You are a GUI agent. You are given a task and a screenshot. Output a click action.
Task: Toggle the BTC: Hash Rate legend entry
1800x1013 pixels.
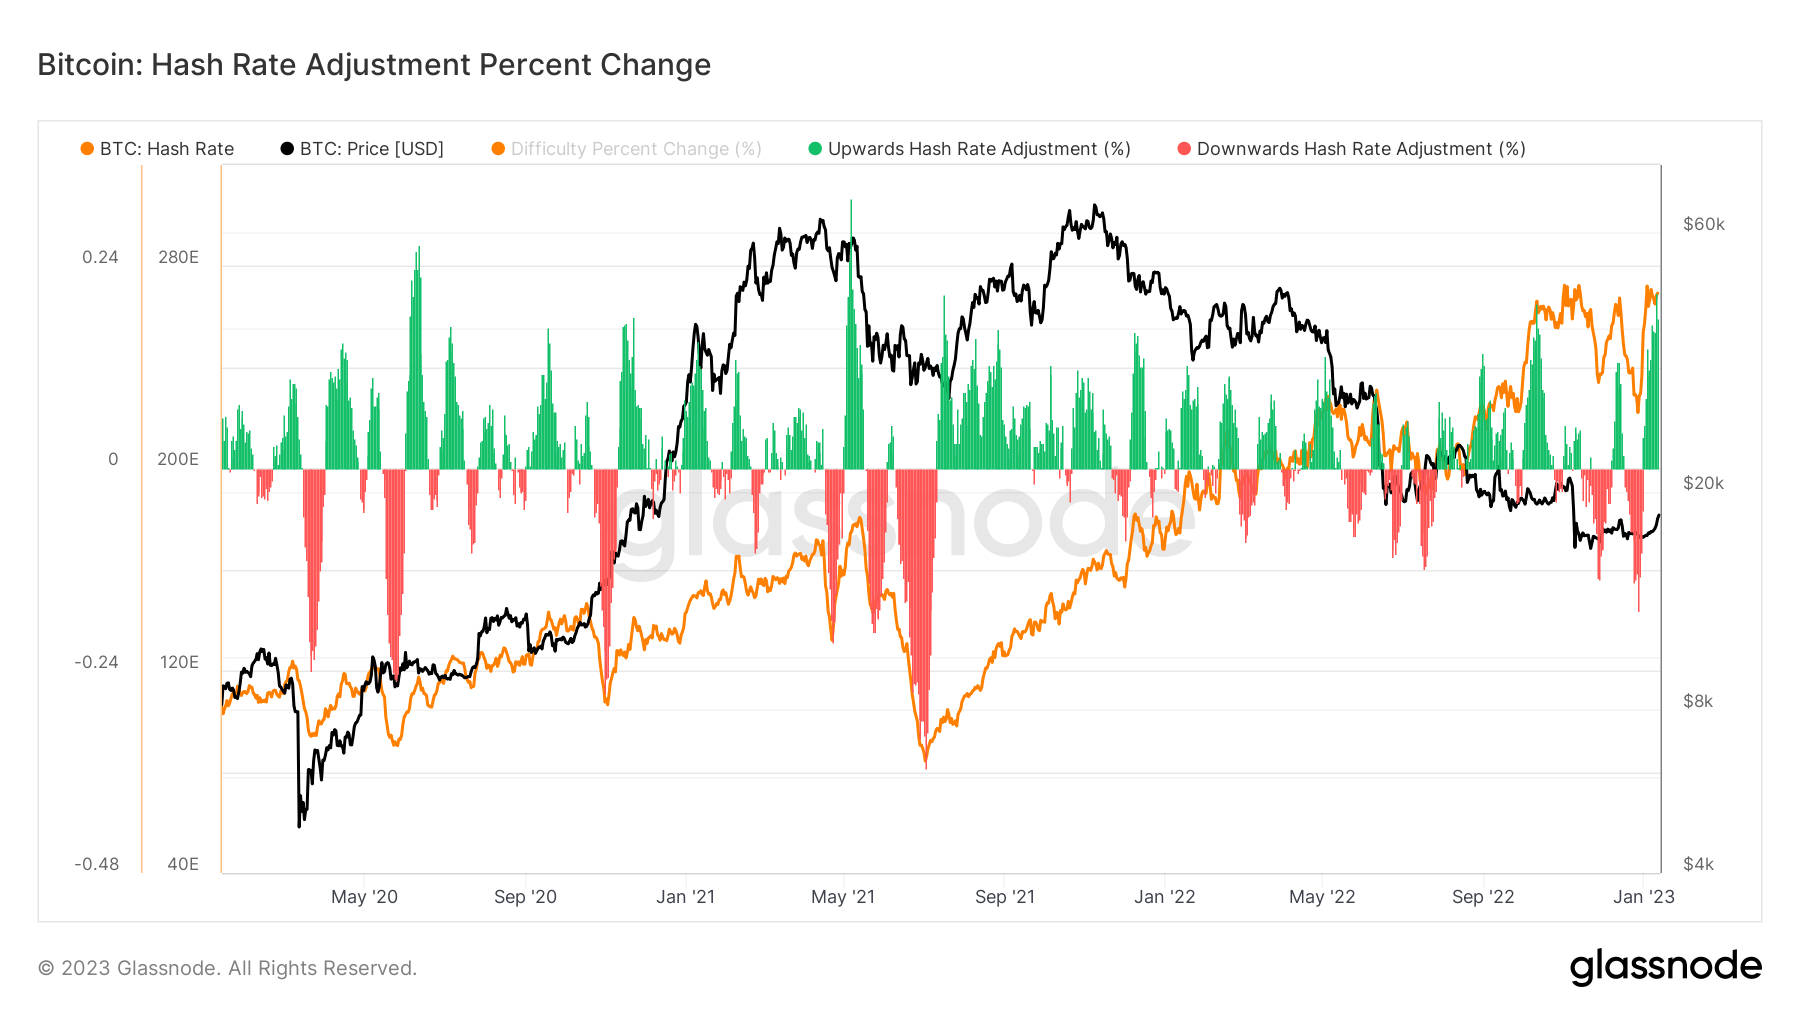[x=157, y=149]
